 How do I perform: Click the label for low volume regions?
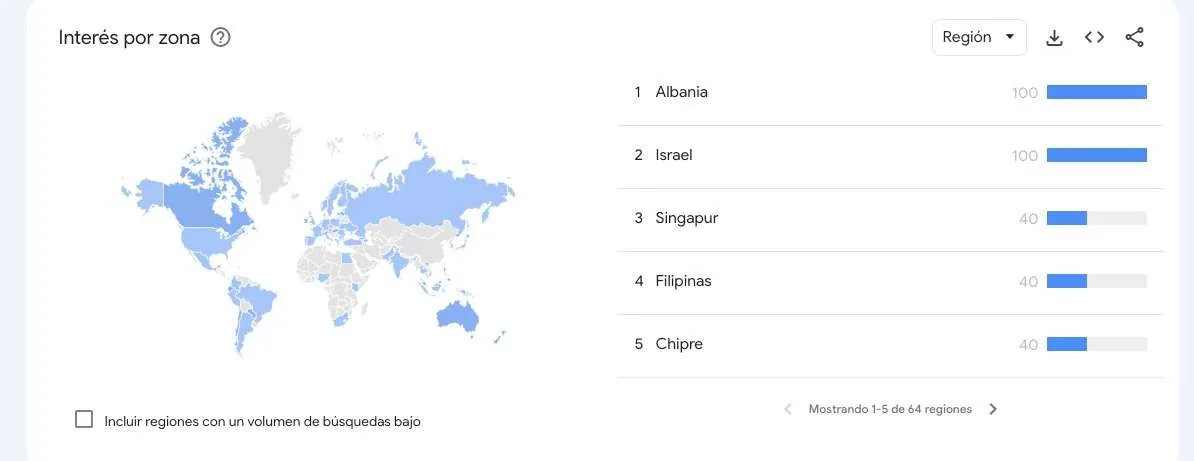pyautogui.click(x=262, y=421)
